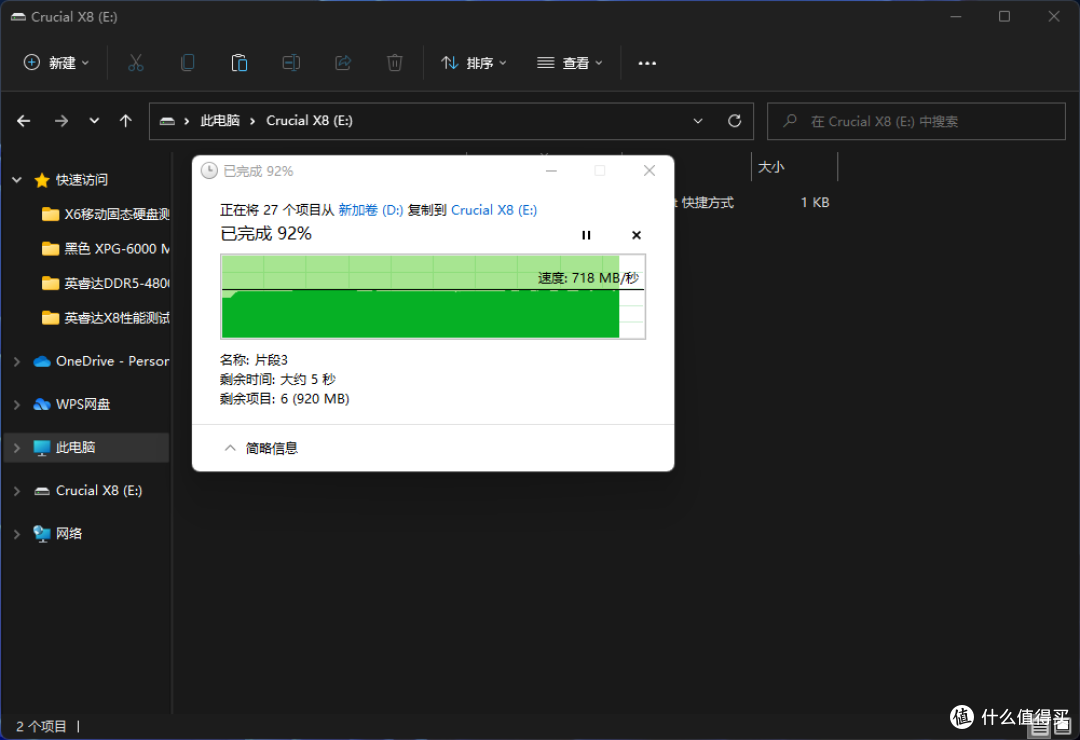Minimize the copy progress dialog
Viewport: 1080px width, 740px height.
coord(551,171)
